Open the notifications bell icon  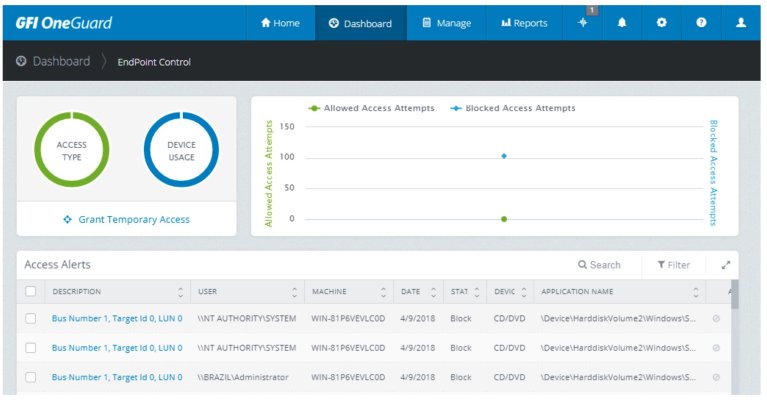pos(622,23)
